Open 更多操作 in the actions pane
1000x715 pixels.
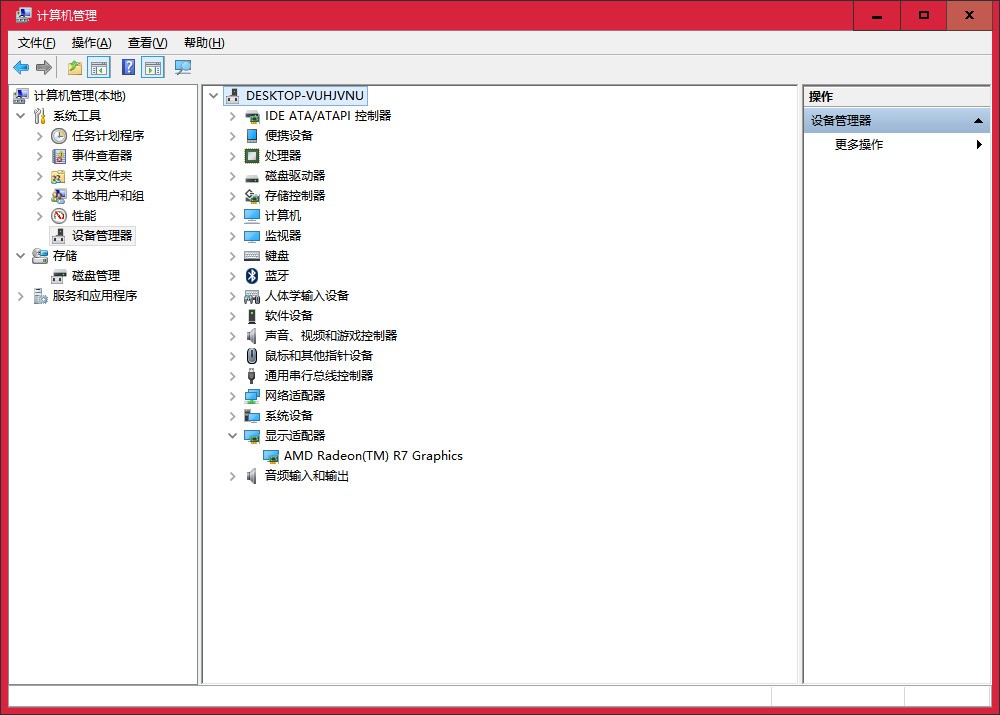tap(858, 145)
